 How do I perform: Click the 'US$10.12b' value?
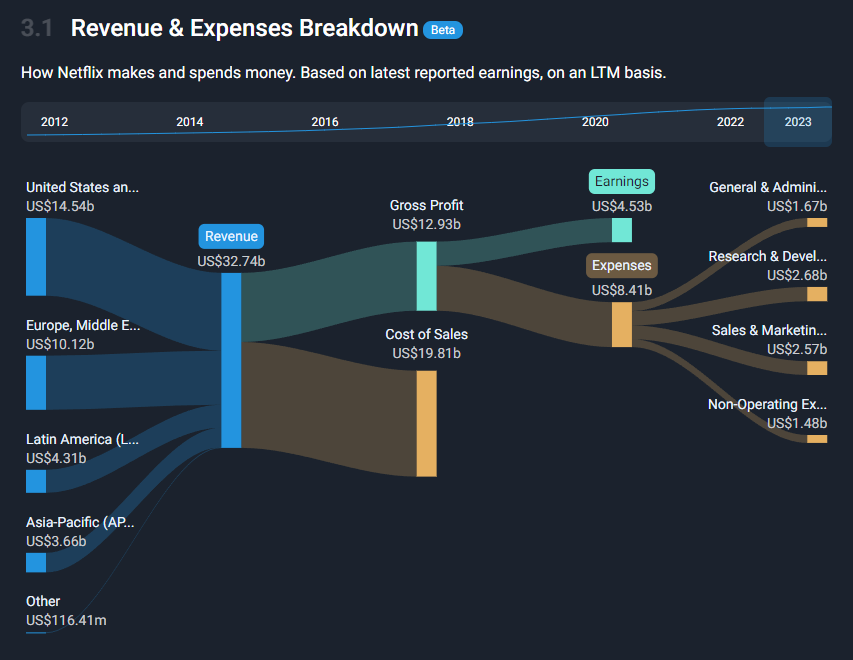click(x=60, y=344)
